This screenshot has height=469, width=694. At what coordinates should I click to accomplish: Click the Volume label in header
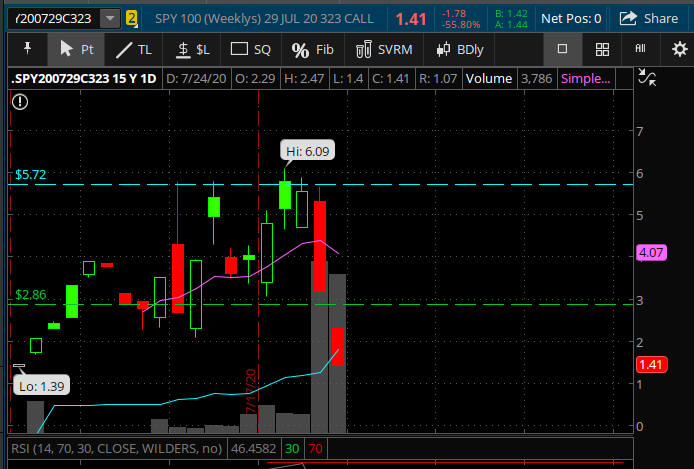click(x=489, y=79)
